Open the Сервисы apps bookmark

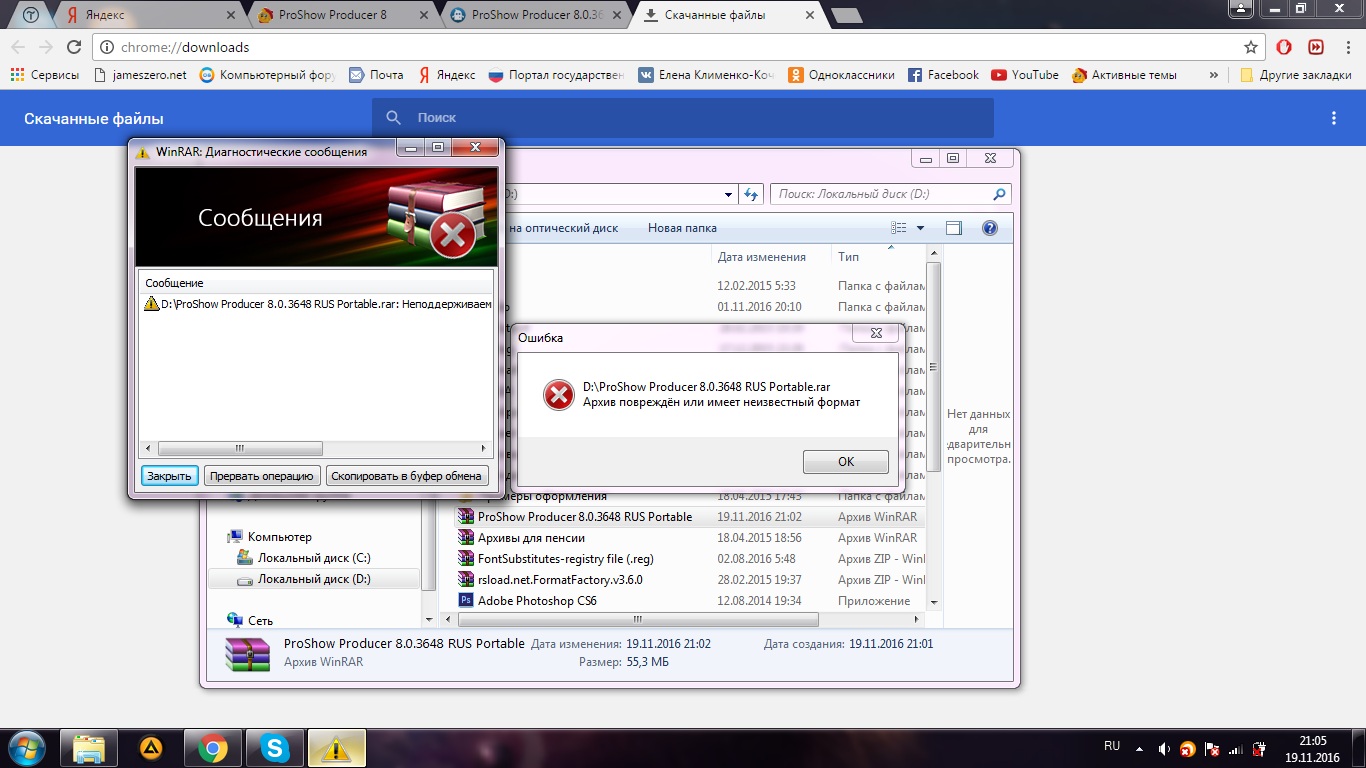(x=47, y=75)
